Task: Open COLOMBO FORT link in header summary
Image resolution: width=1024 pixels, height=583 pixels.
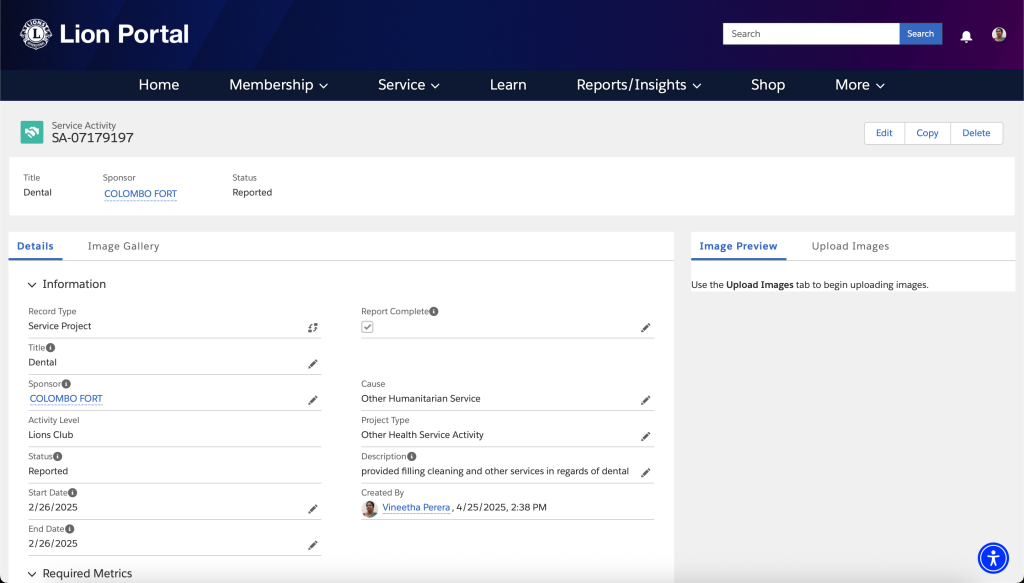Action: (x=140, y=194)
